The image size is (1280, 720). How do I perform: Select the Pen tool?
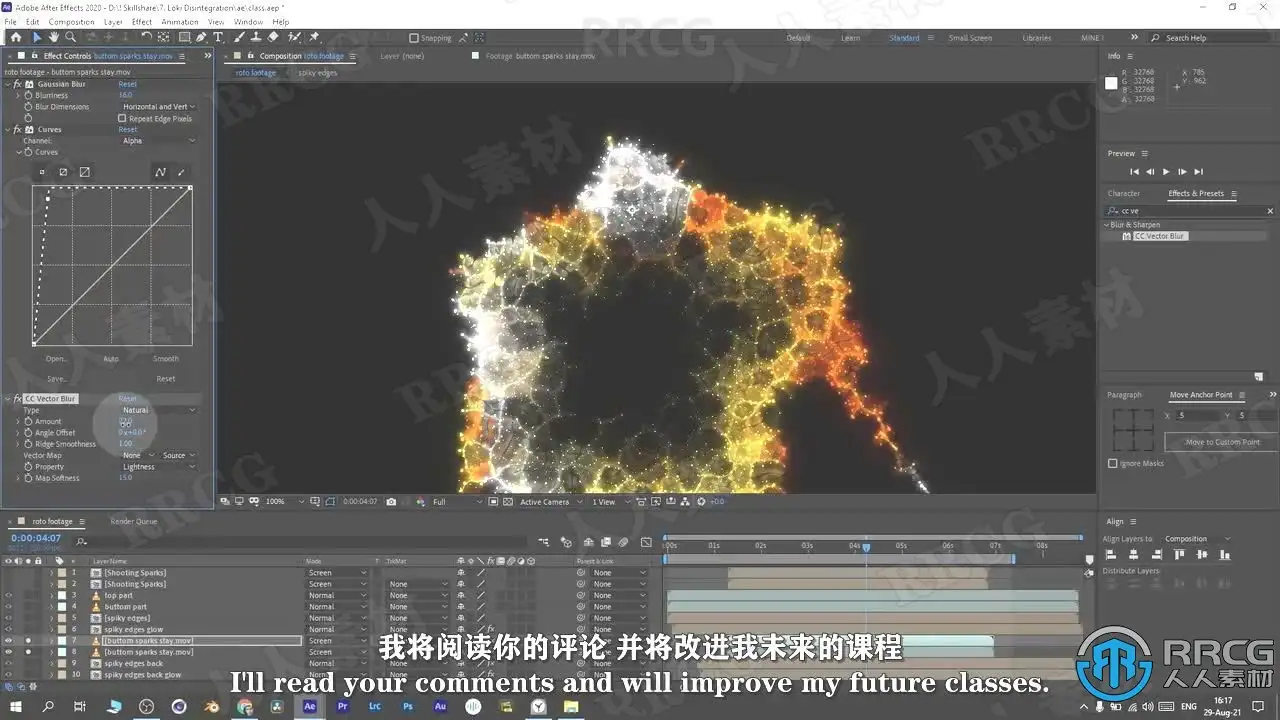(x=202, y=37)
